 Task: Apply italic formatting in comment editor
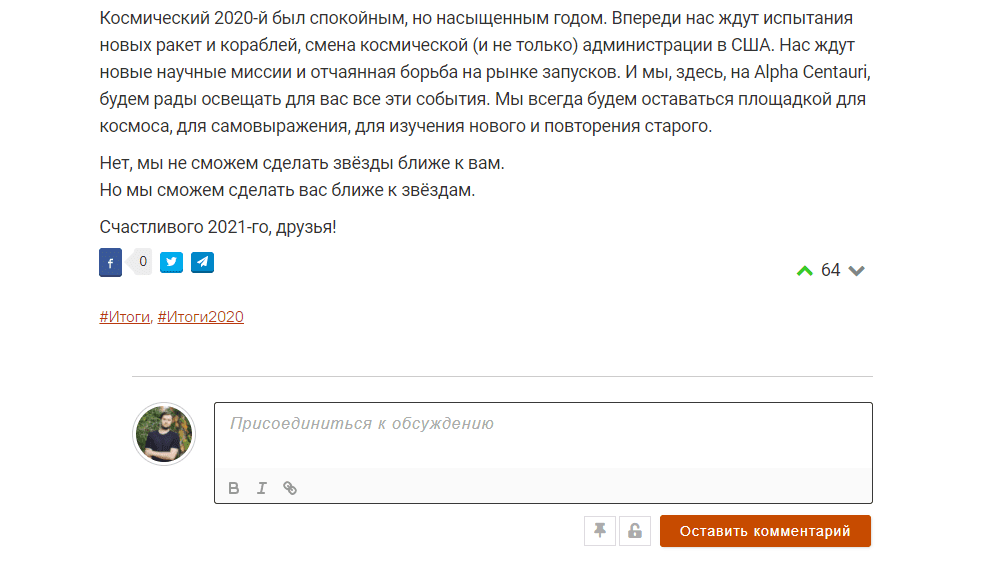[x=262, y=488]
